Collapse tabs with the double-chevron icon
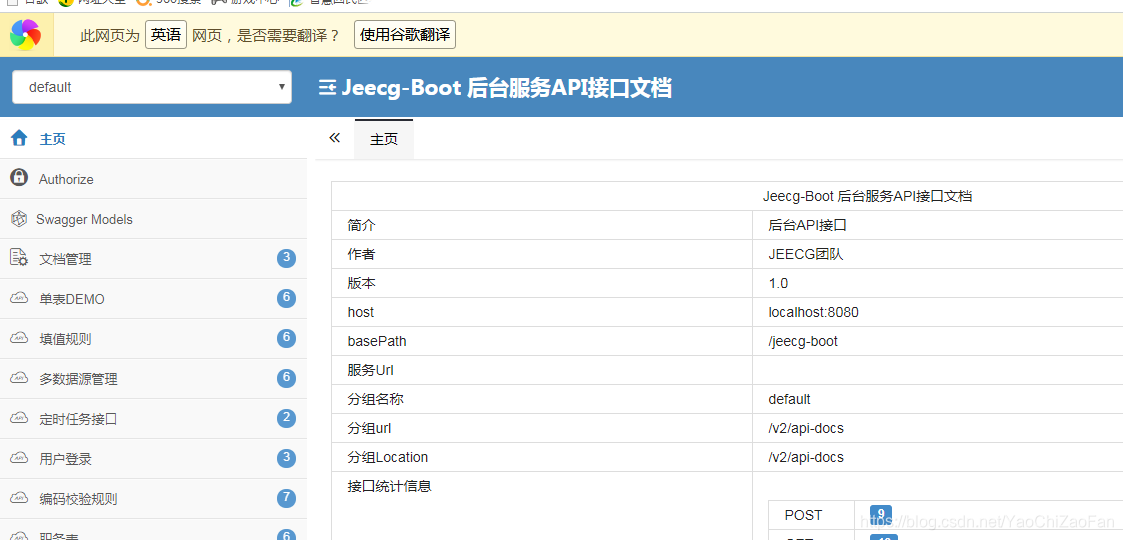Viewport: 1123px width, 540px height. pos(334,138)
